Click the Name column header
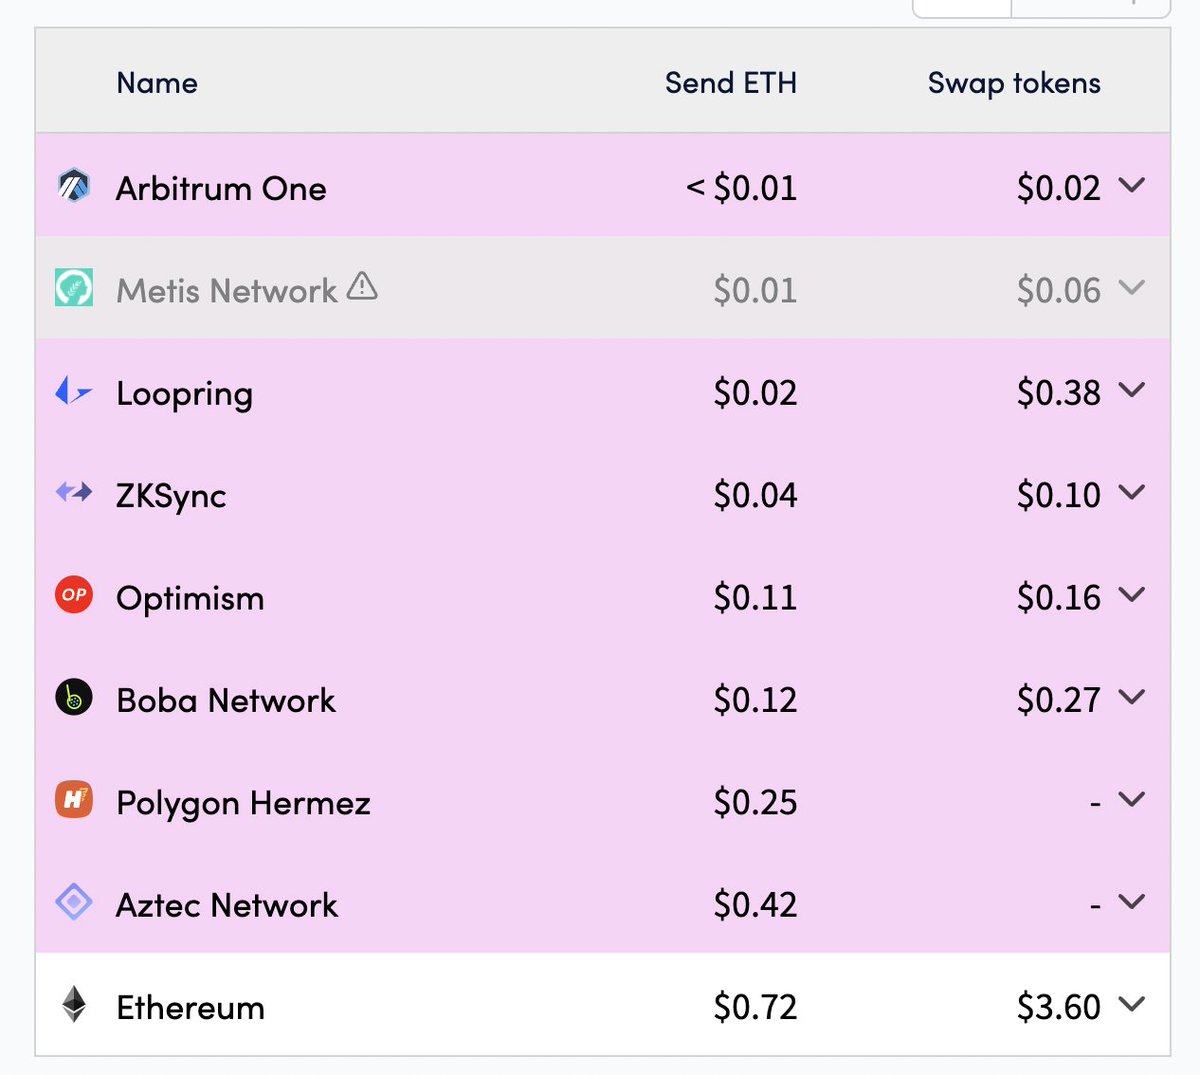 coord(157,83)
